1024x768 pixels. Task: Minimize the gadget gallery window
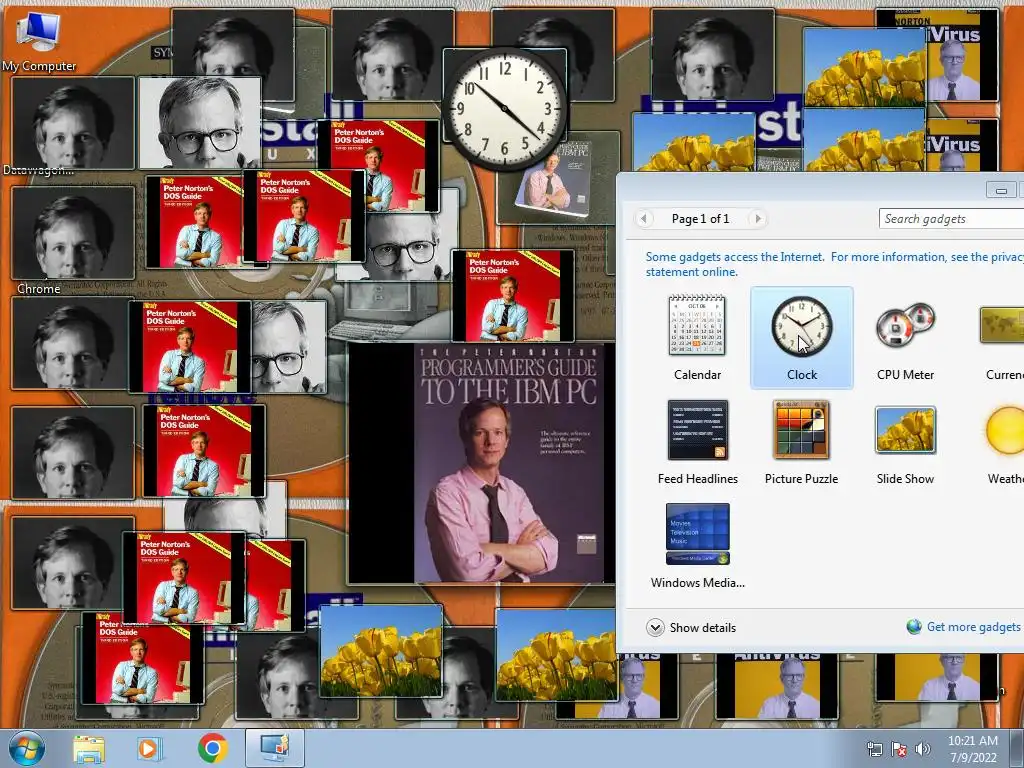point(1000,190)
